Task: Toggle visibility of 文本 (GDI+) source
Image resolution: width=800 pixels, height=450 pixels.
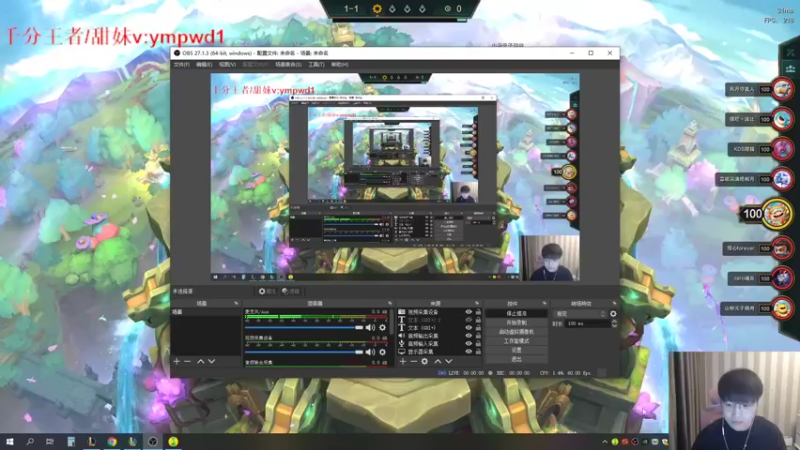Action: point(468,328)
